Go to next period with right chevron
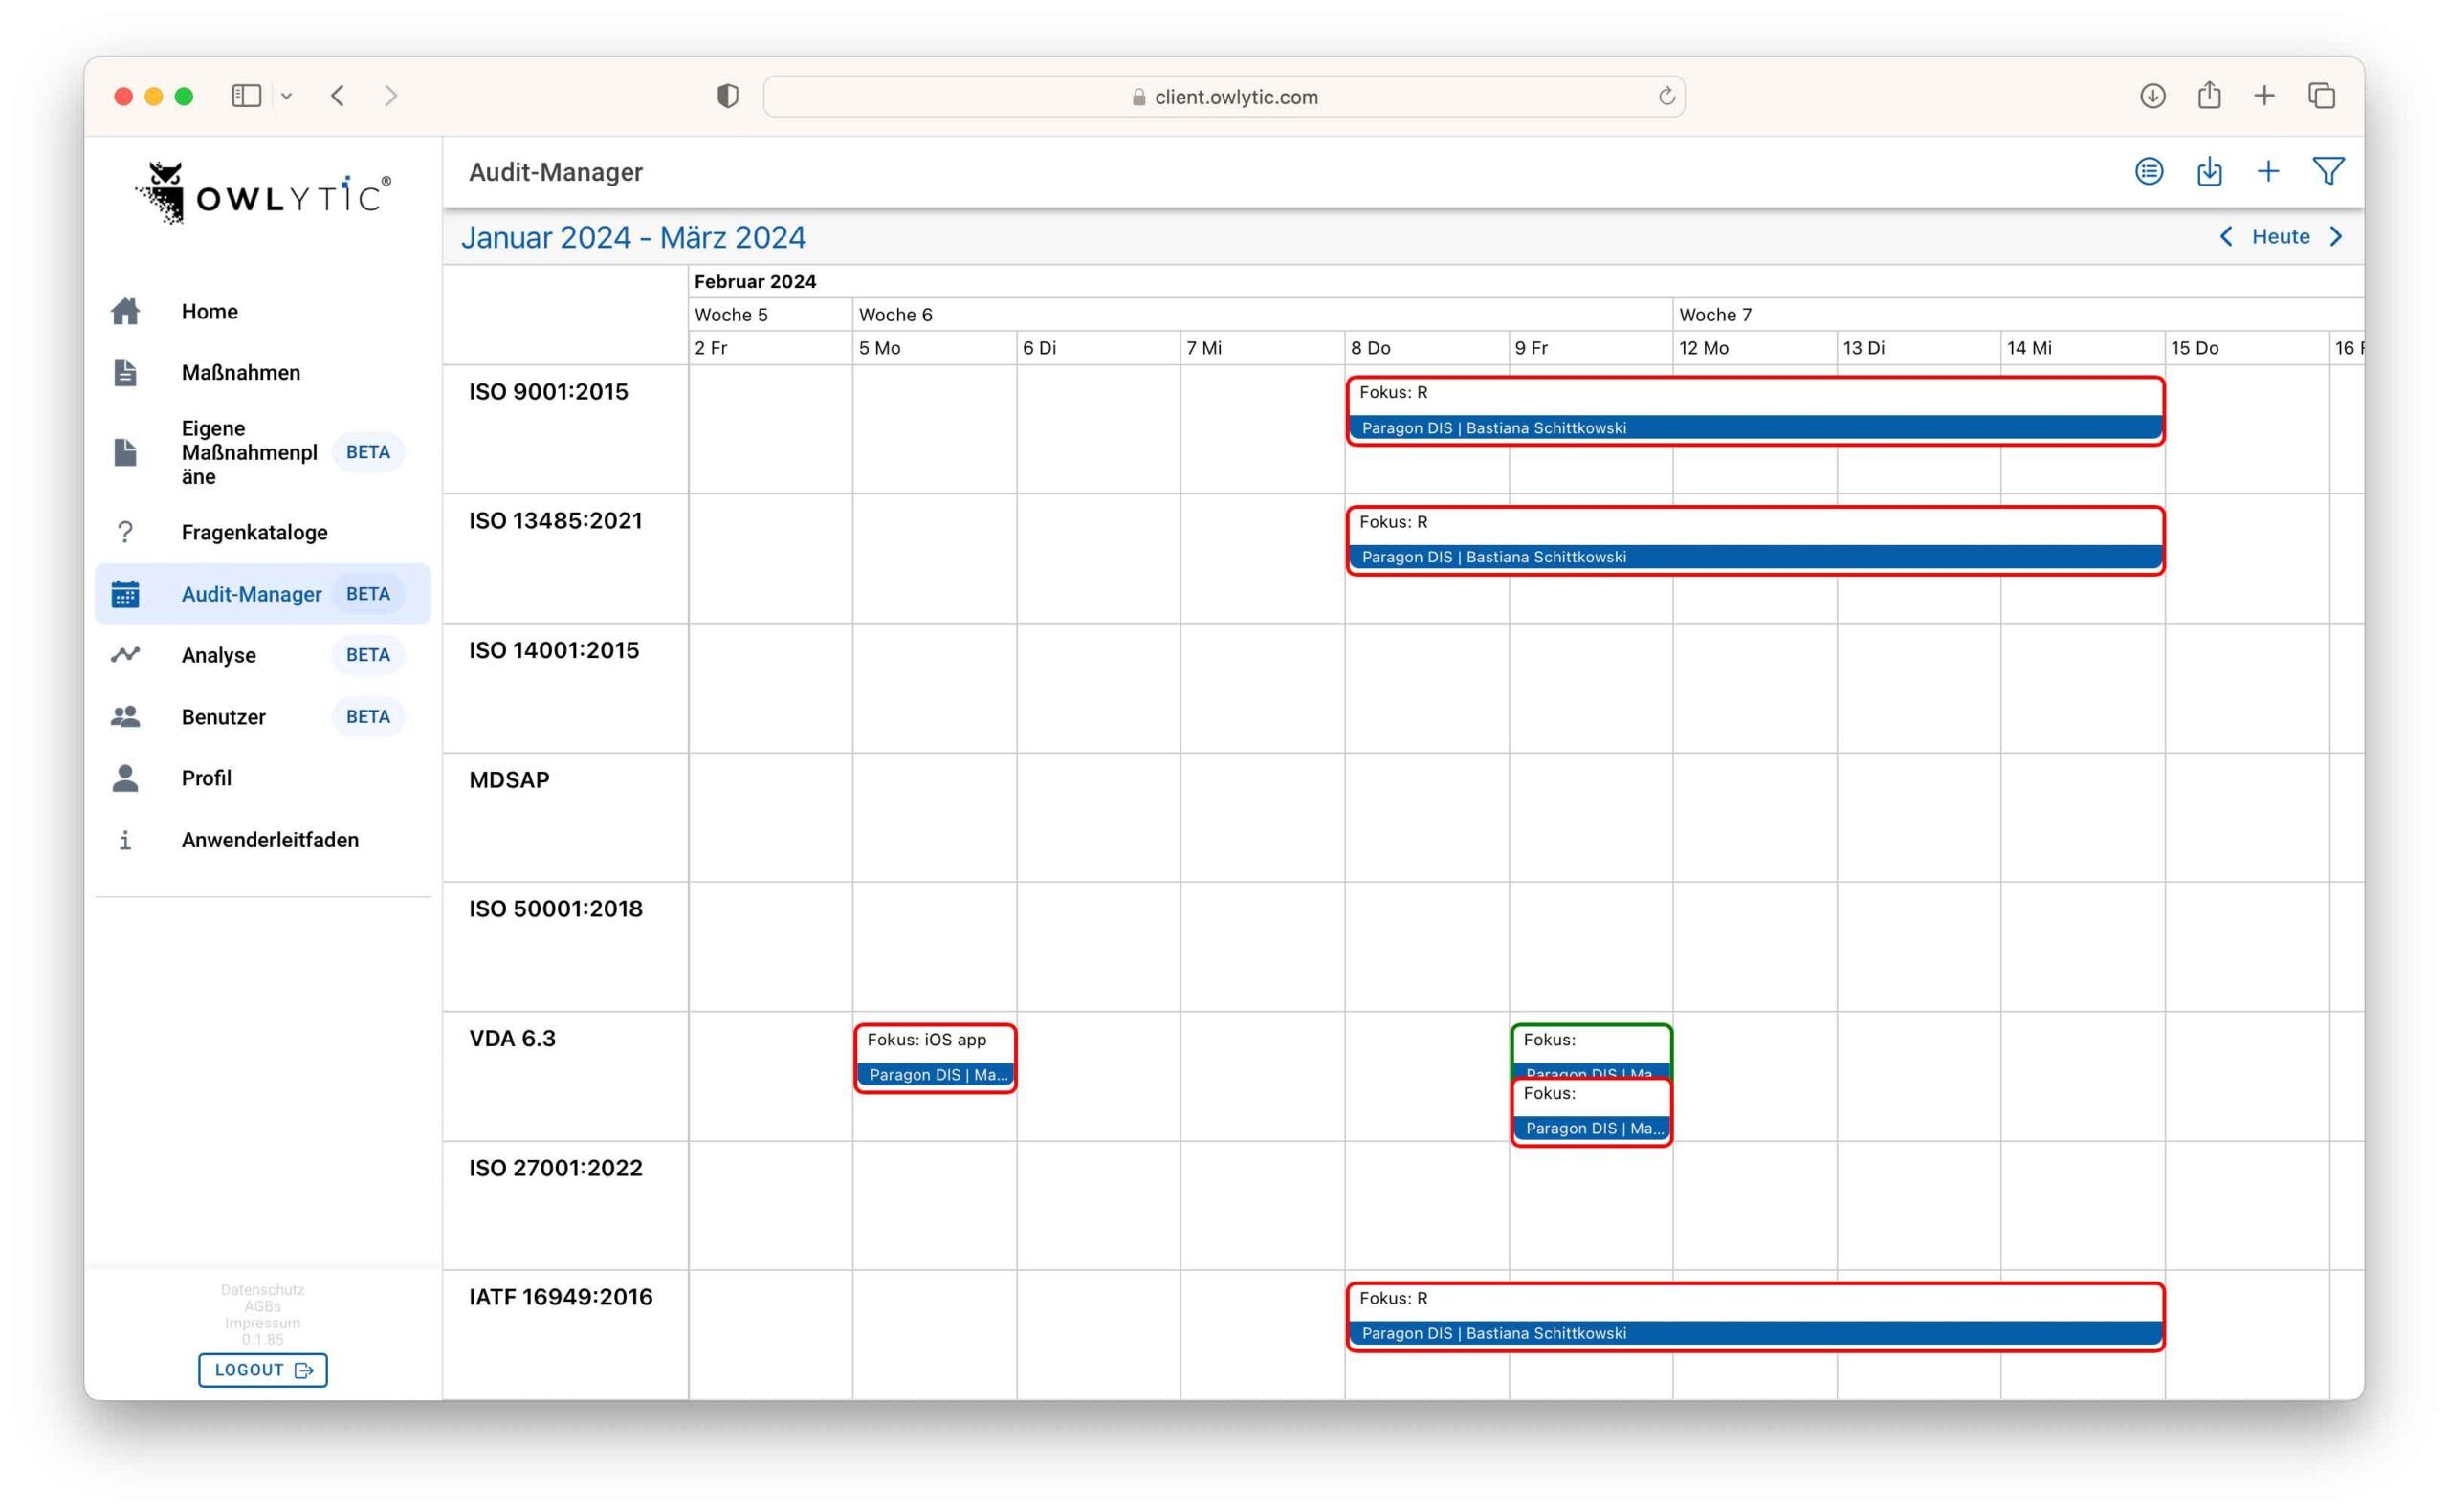 [x=2335, y=237]
